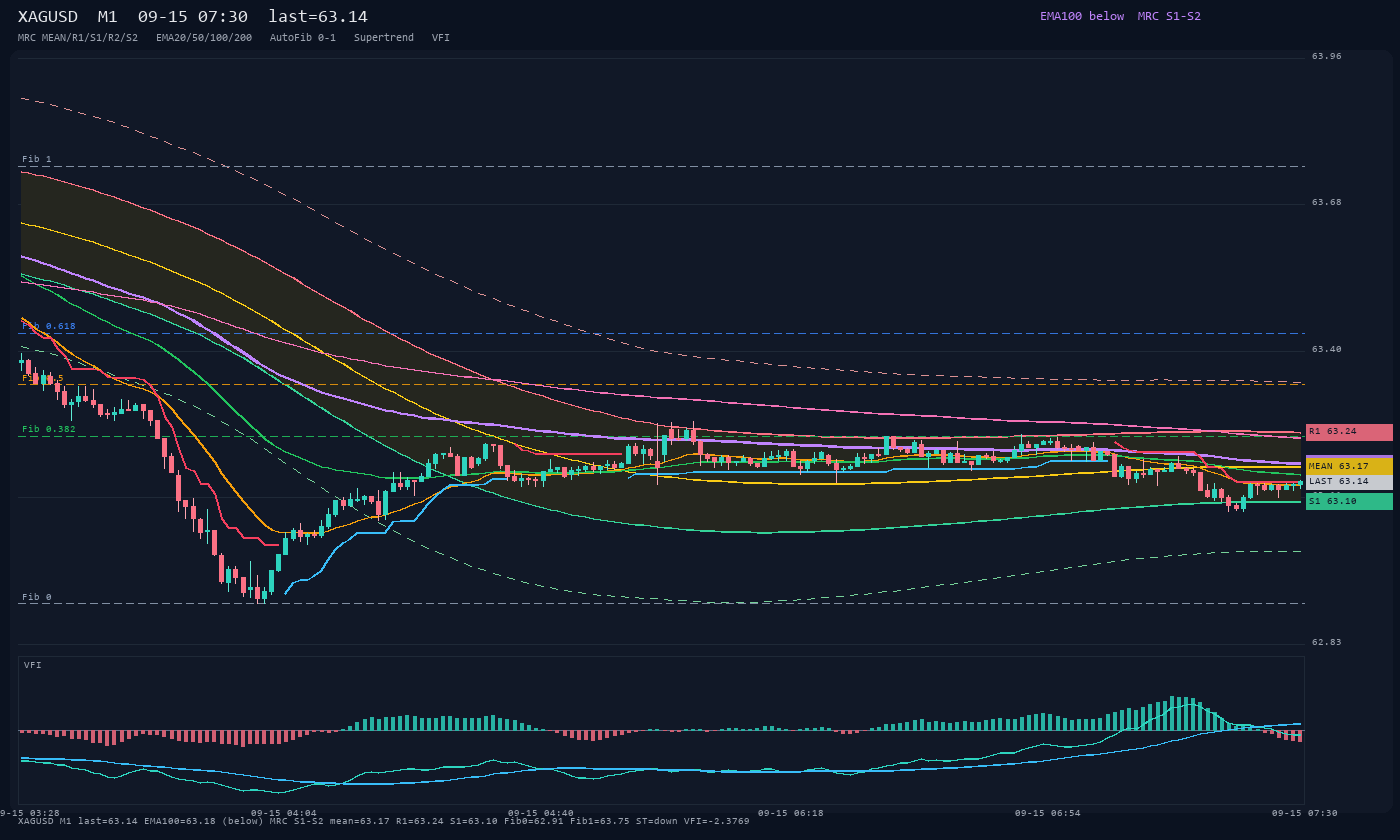Image resolution: width=1400 pixels, height=840 pixels.
Task: Select the "EMA20/50/100/200" legend entry
Action: (204, 38)
